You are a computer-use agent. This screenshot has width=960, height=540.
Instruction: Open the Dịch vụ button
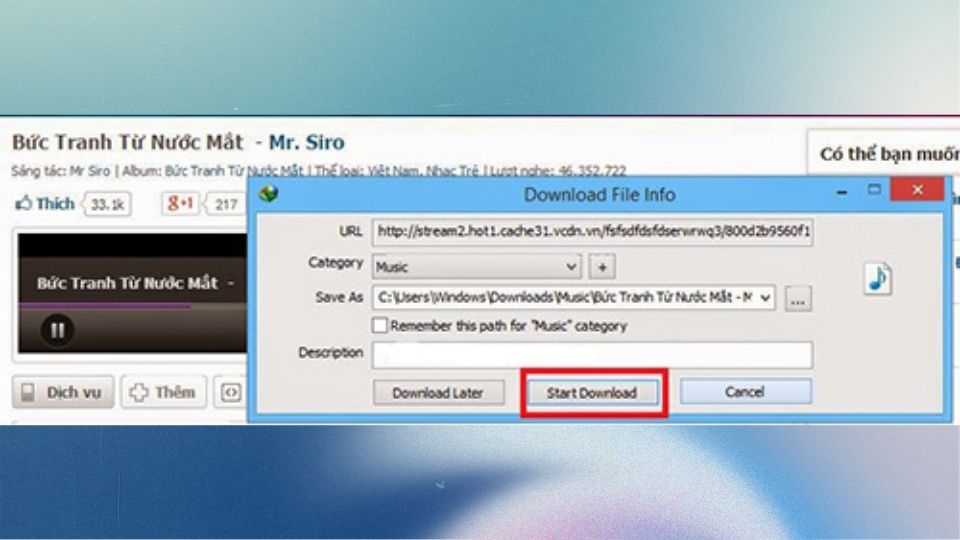(63, 392)
